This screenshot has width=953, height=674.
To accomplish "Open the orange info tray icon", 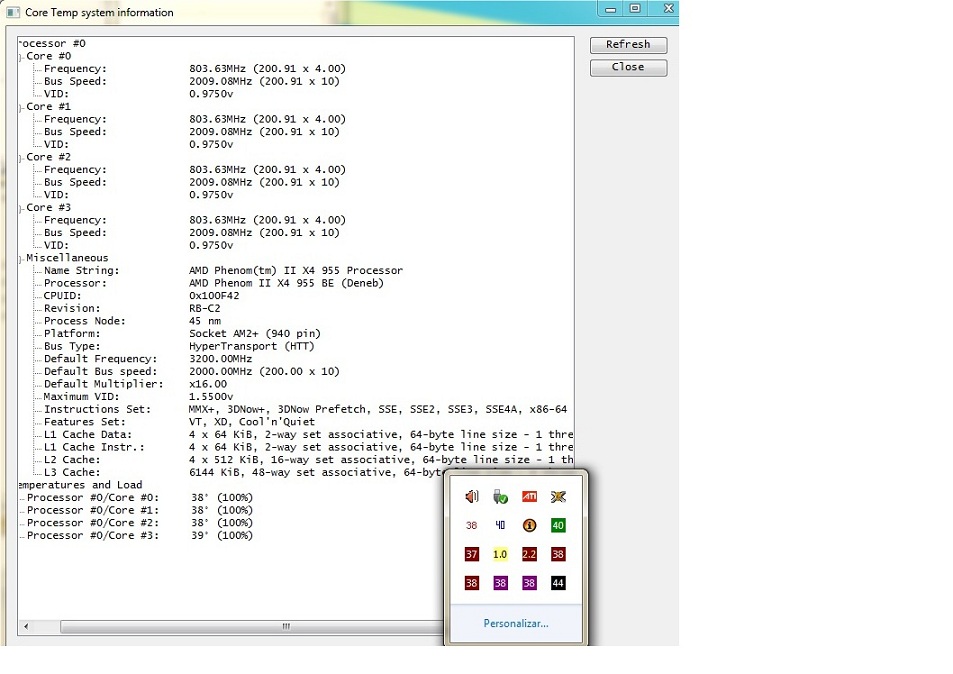I will [529, 525].
